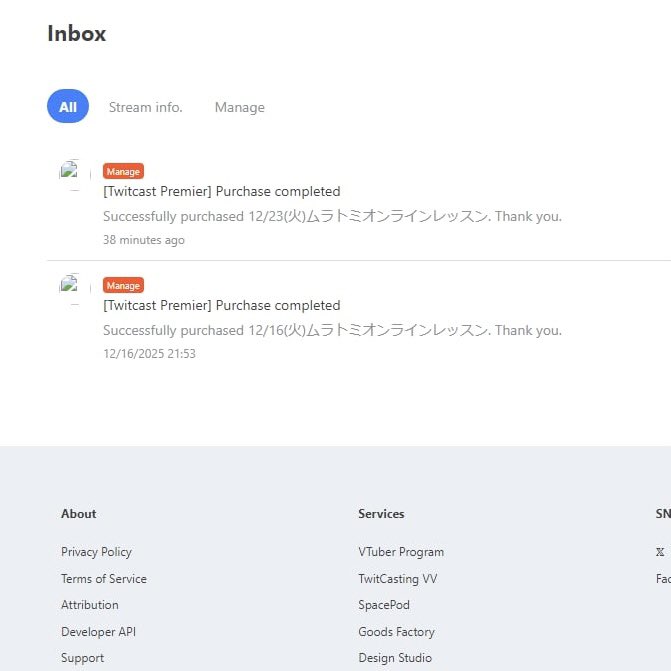671x671 pixels.
Task: Click the Services footer heading
Action: [x=381, y=514]
